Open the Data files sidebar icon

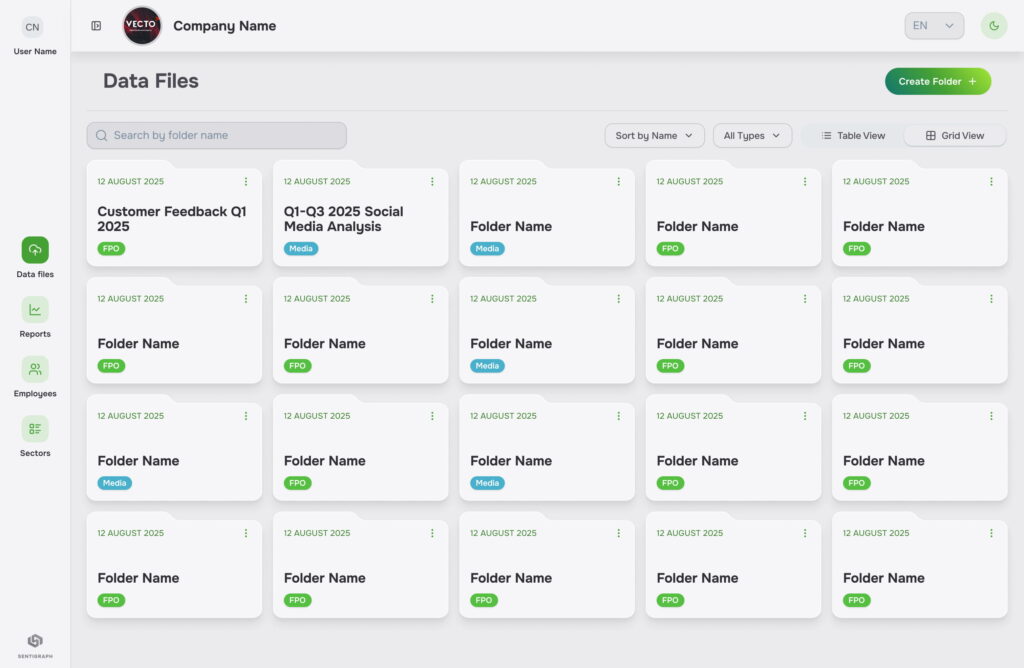coord(35,250)
